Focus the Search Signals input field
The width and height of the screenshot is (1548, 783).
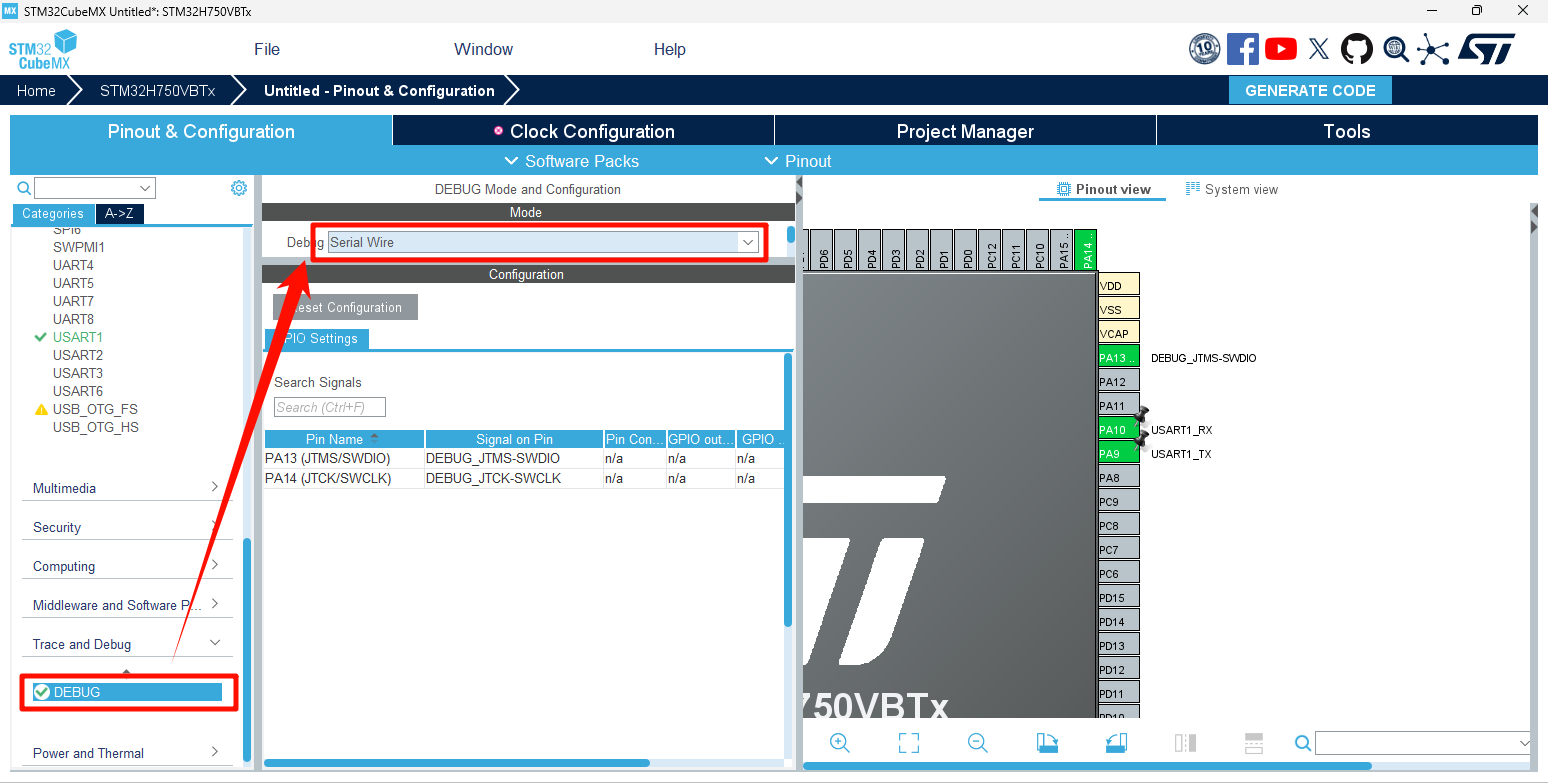[x=330, y=407]
